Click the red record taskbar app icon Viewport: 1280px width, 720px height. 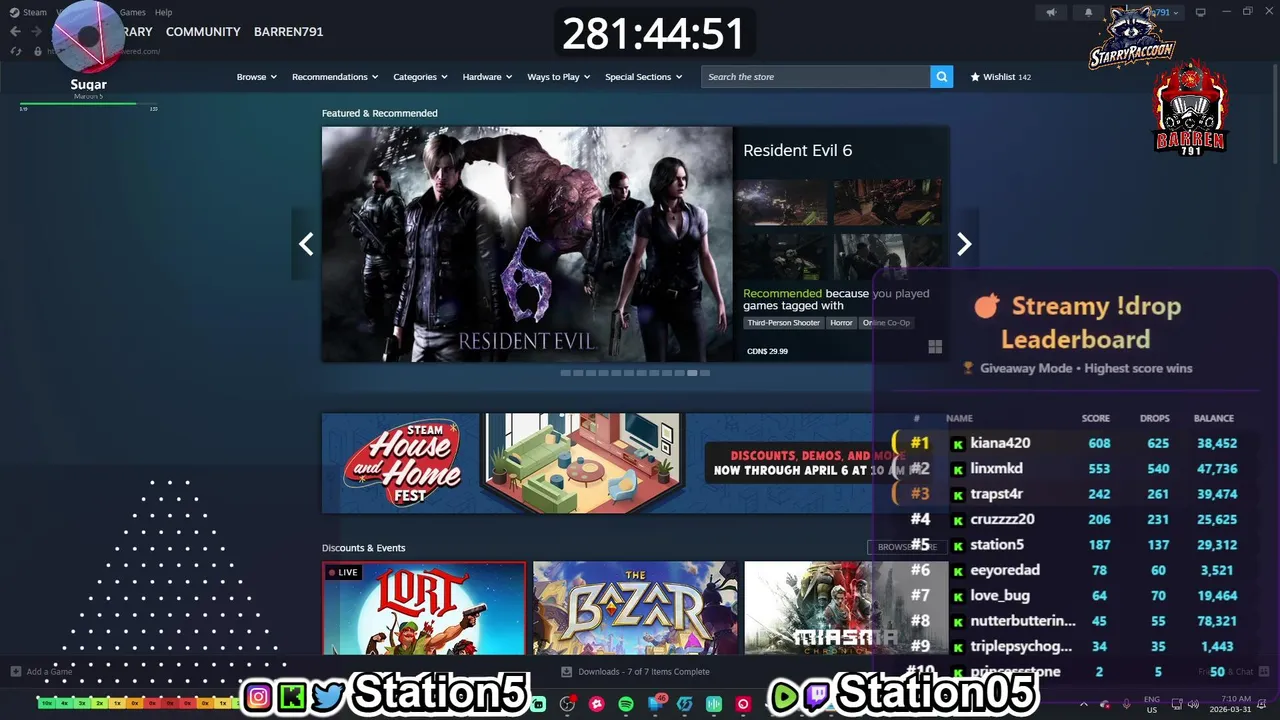[743, 704]
